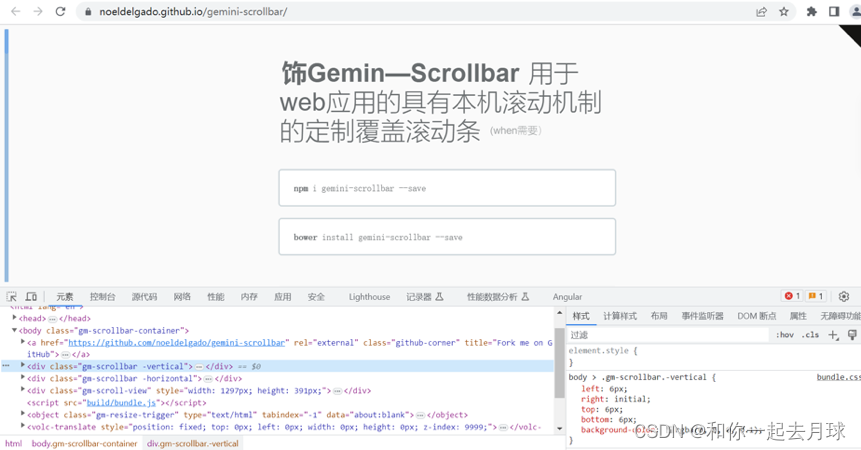Share this page via share icon

[761, 12]
